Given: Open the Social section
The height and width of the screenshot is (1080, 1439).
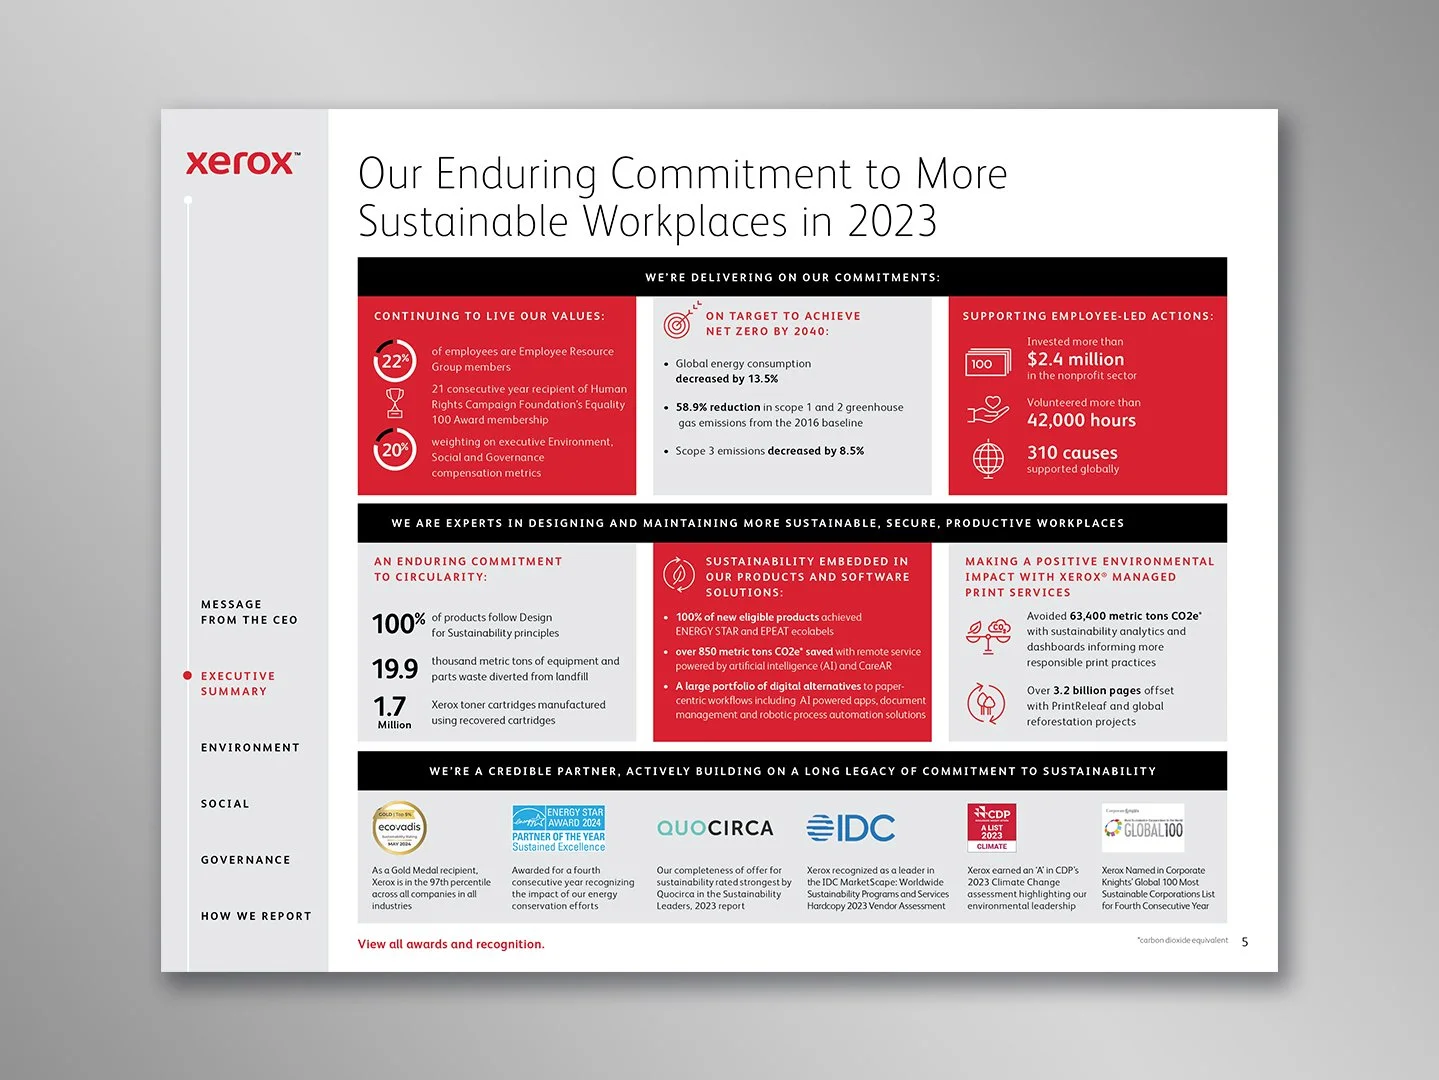Looking at the screenshot, I should 225,804.
